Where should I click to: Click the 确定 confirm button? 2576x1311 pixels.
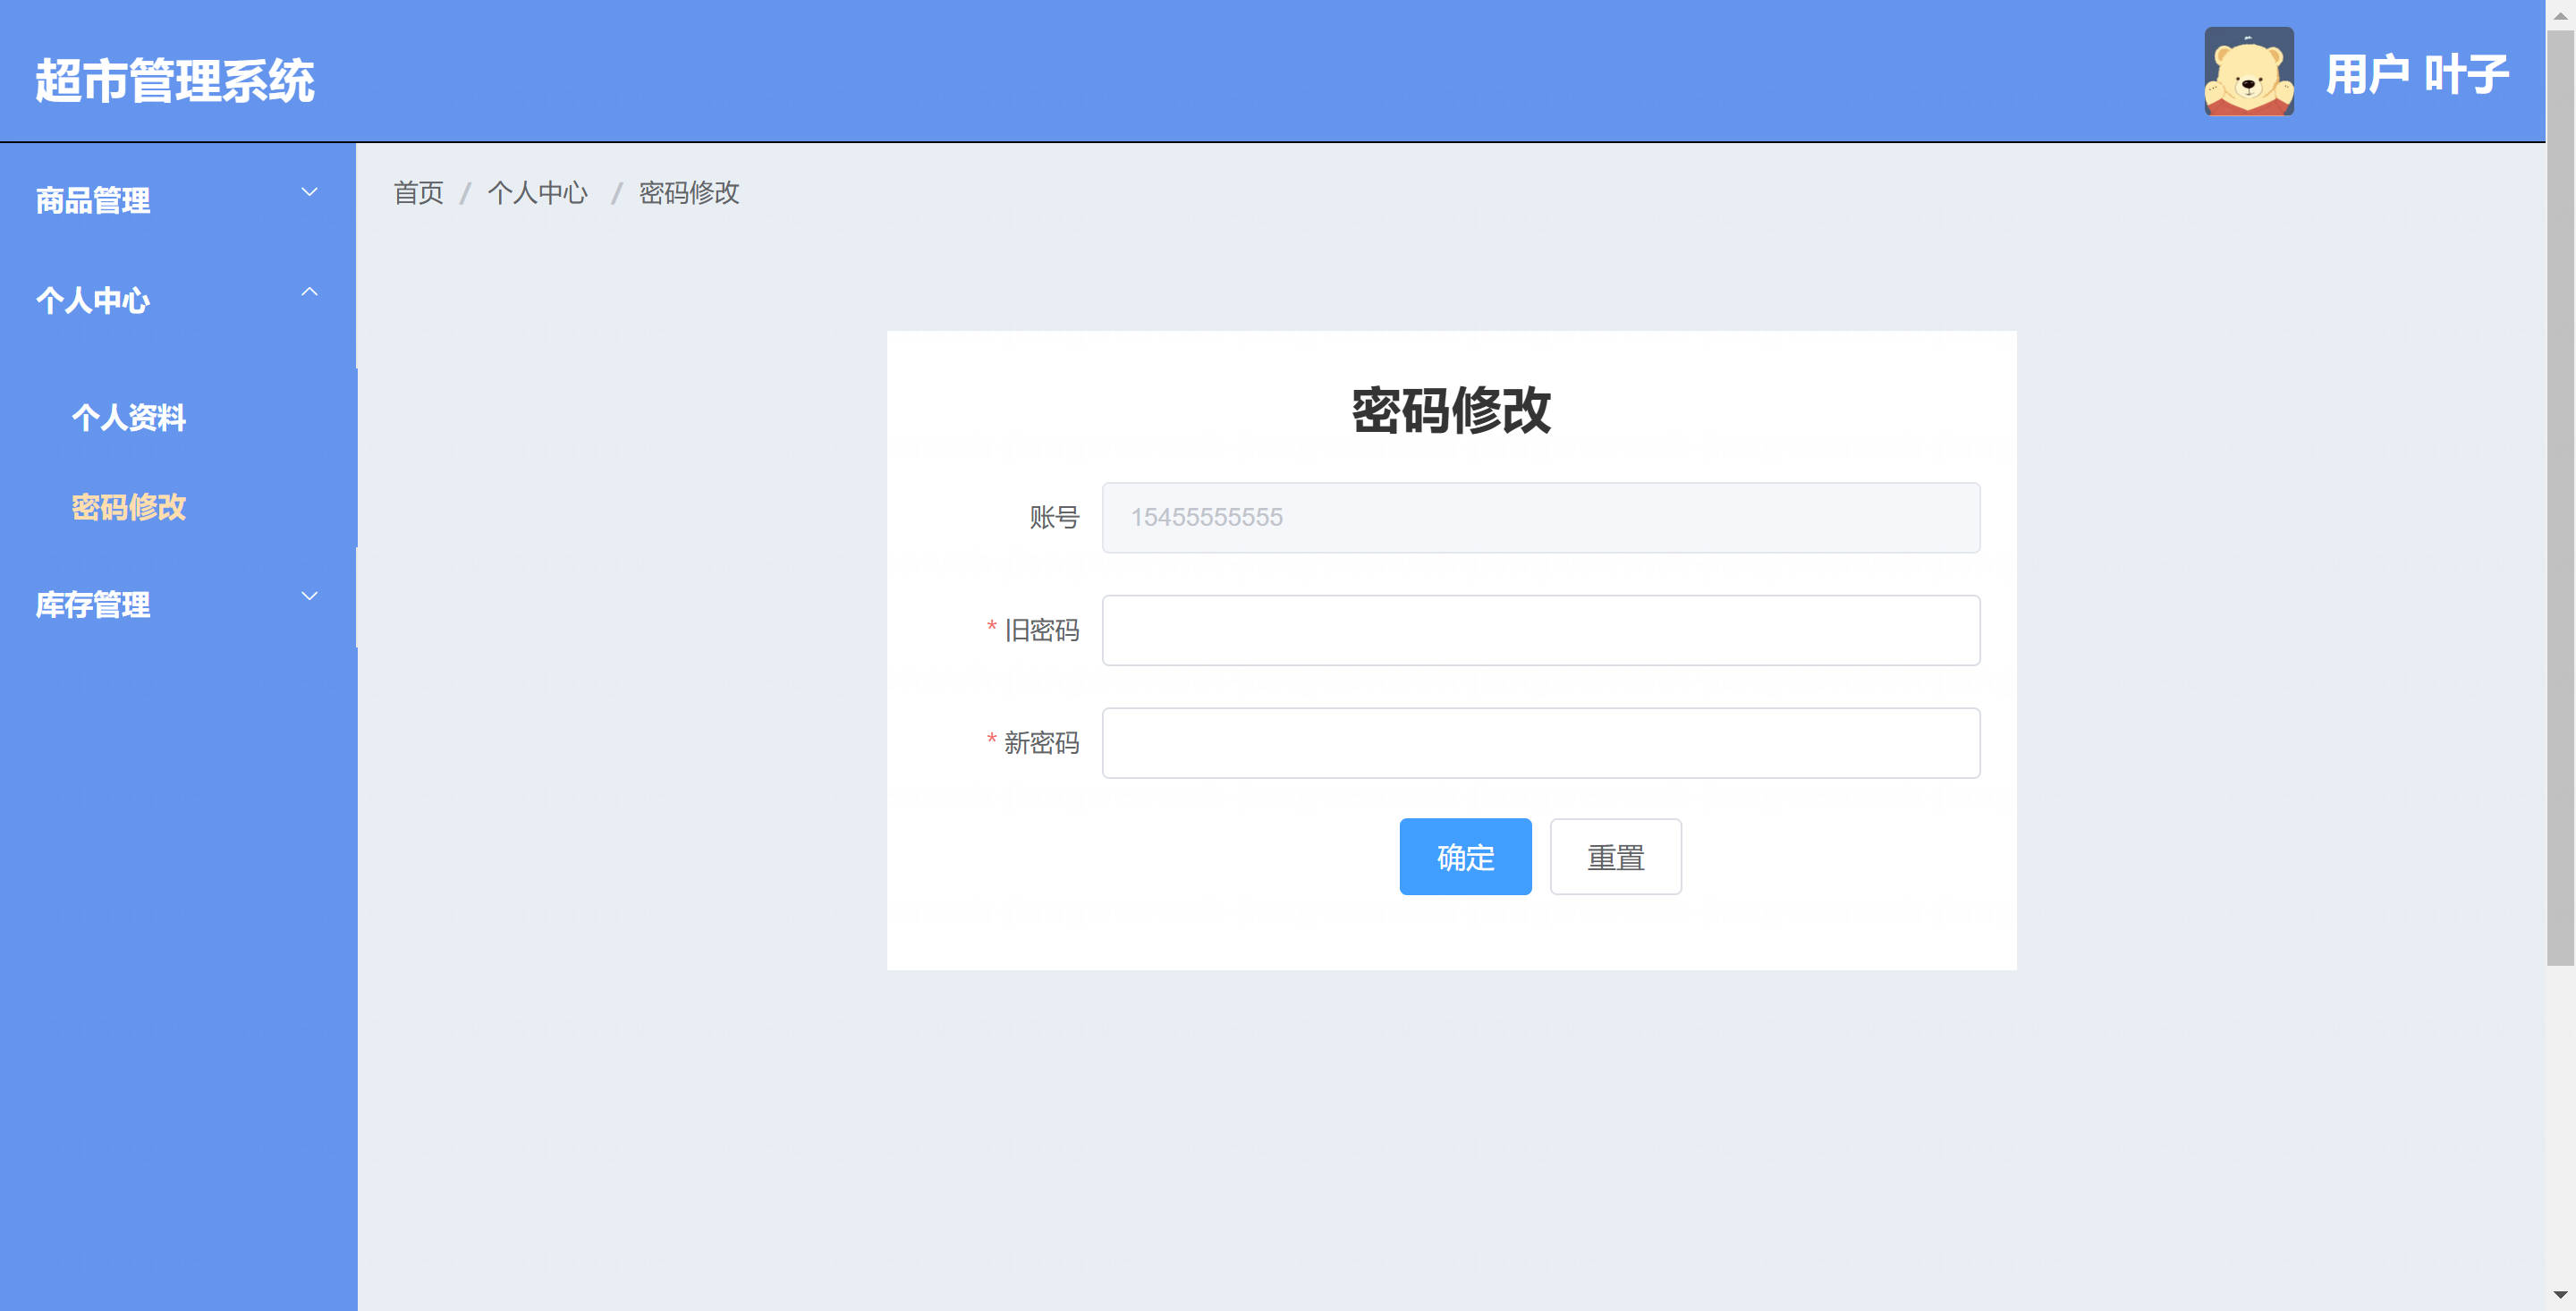[1465, 857]
